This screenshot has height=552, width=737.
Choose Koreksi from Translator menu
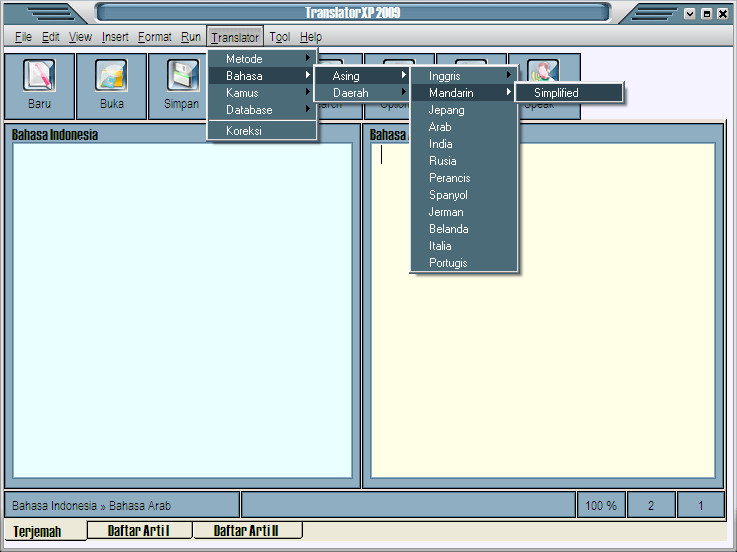pos(262,131)
